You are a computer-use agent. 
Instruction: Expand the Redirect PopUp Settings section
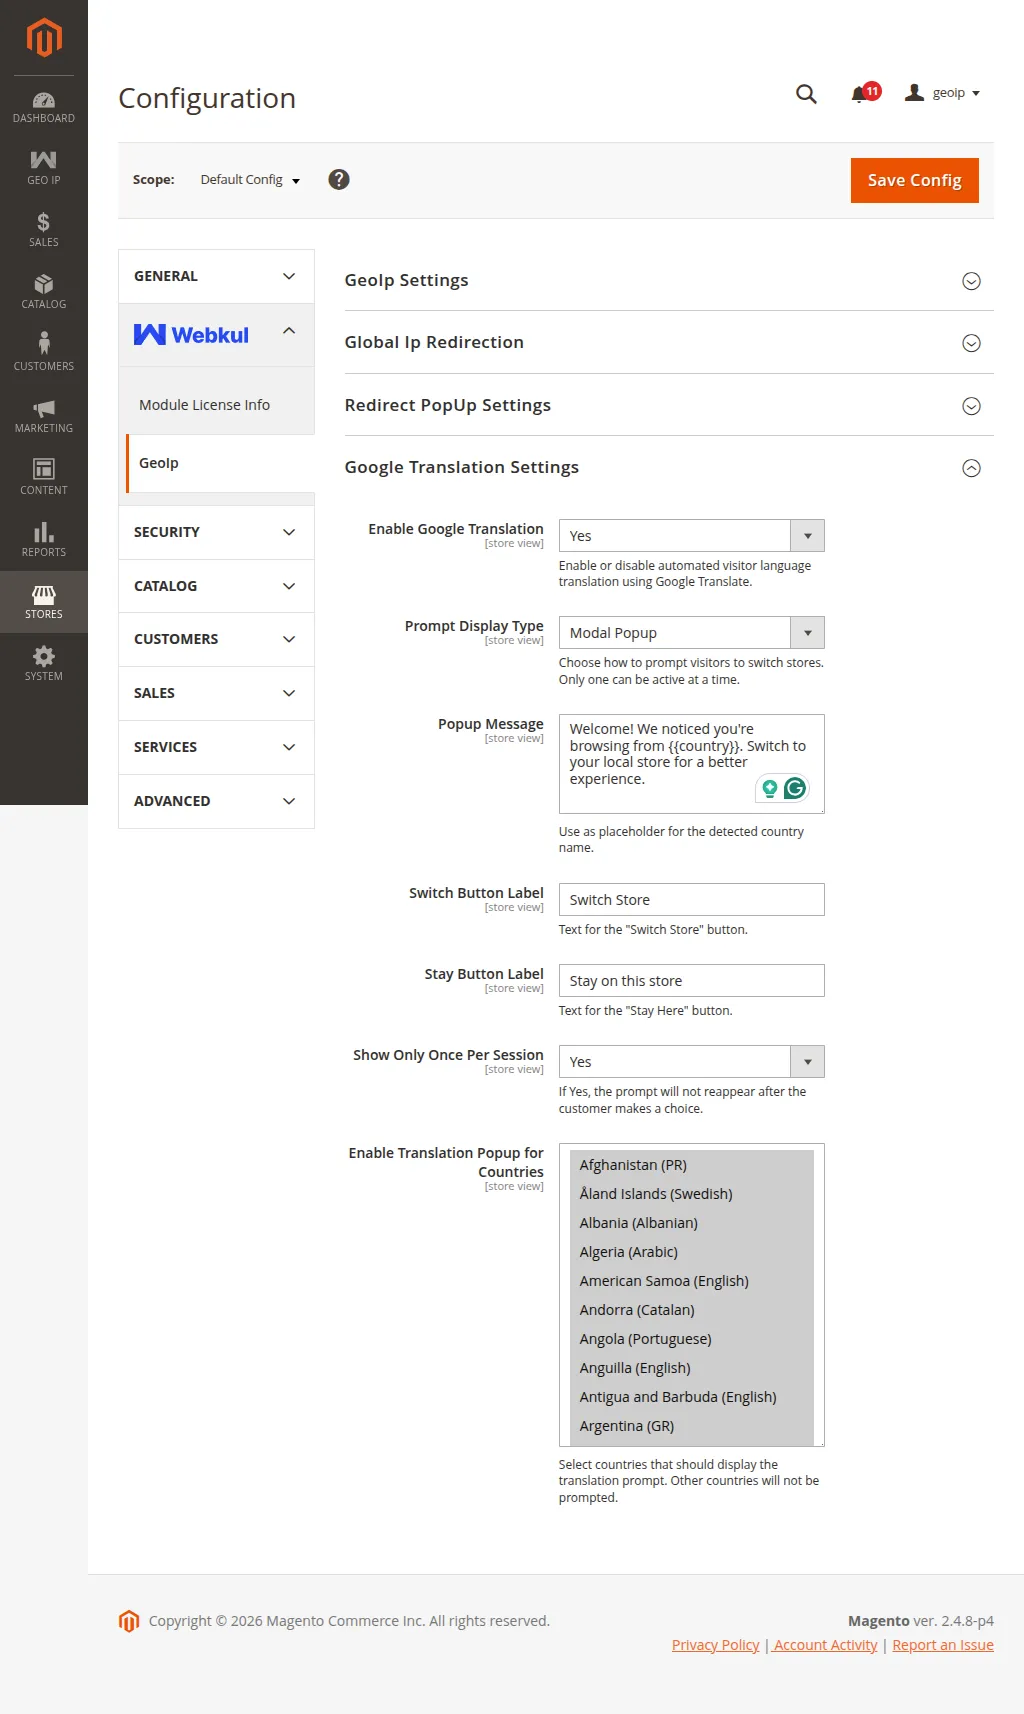pos(669,406)
